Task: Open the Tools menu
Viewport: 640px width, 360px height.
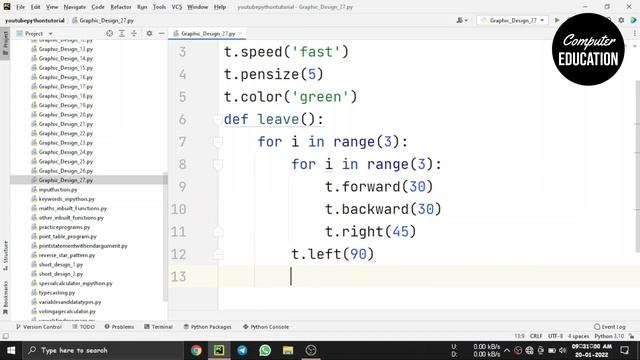Action: tap(159, 7)
